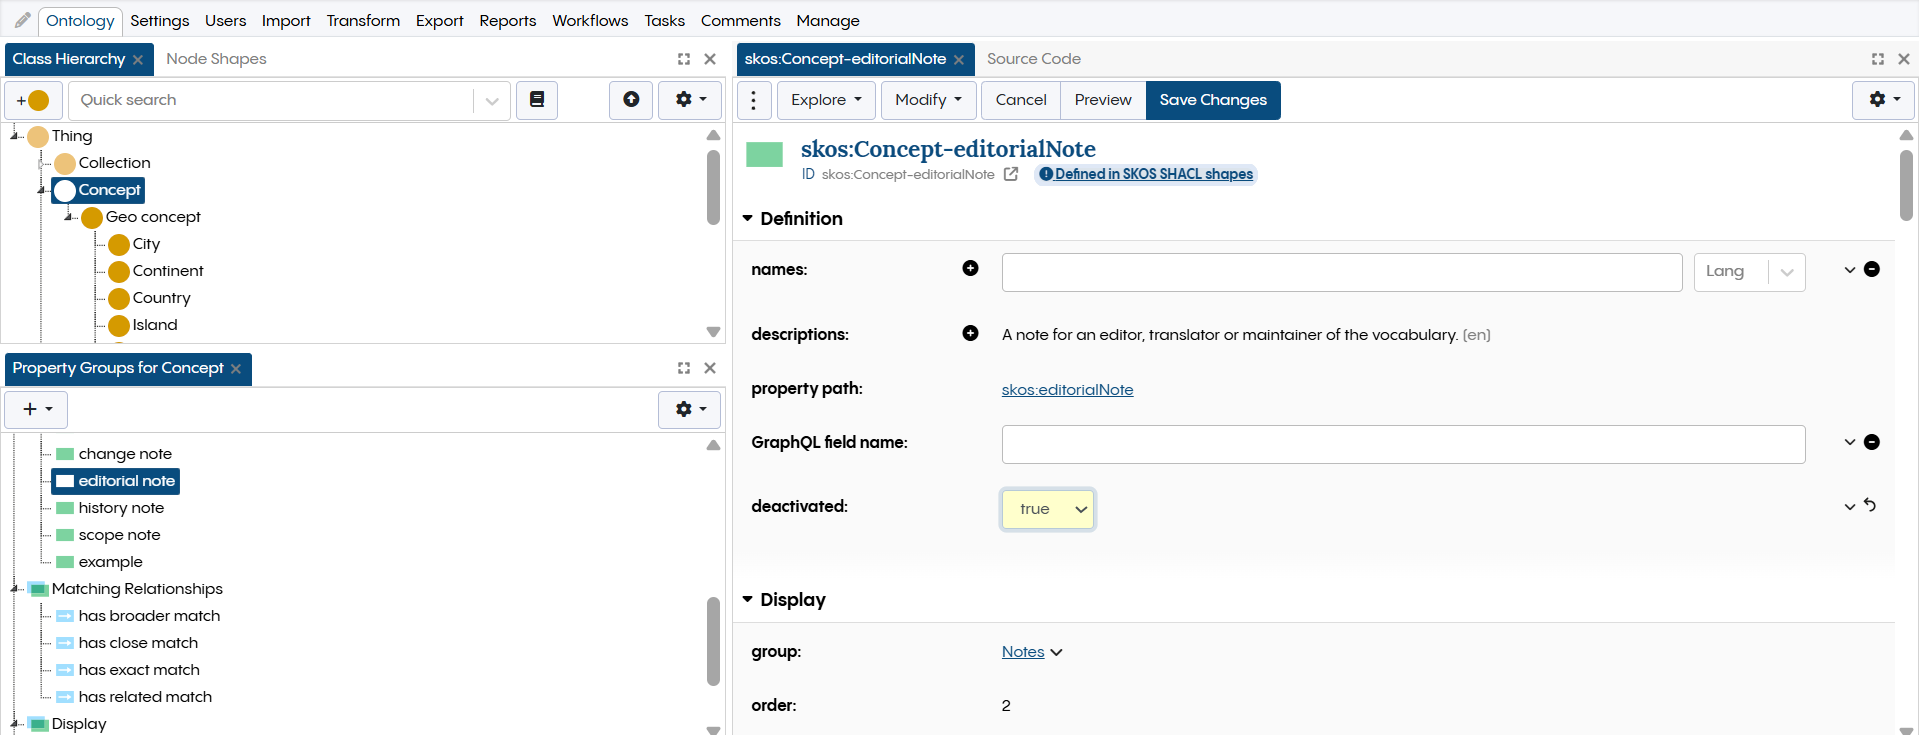The width and height of the screenshot is (1919, 735).
Task: Collapse the Display section
Action: pos(747,600)
